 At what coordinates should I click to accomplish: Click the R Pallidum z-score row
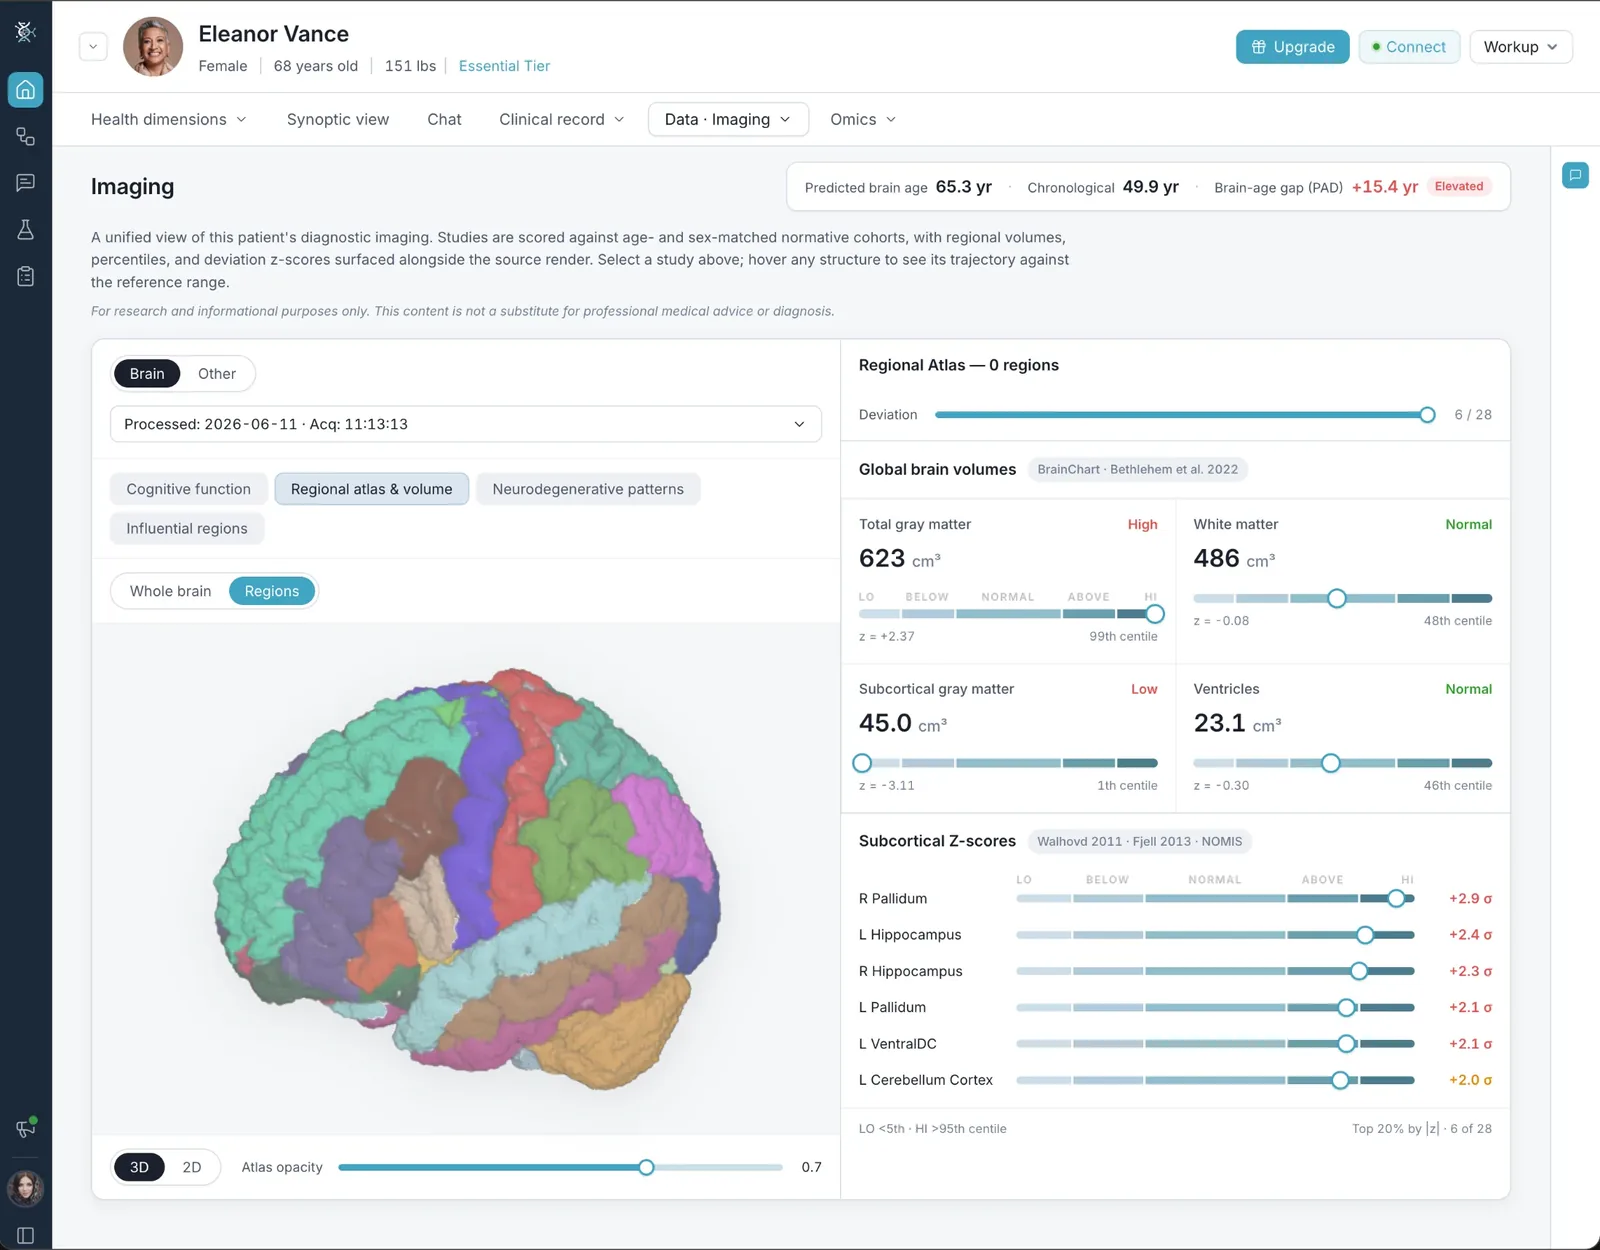[x=1175, y=898]
